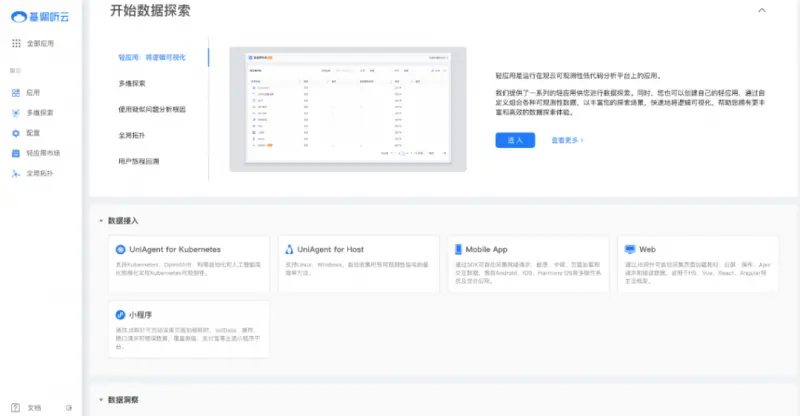The width and height of the screenshot is (800, 416).
Task: Click the 应用 sidebar icon
Action: (x=16, y=92)
